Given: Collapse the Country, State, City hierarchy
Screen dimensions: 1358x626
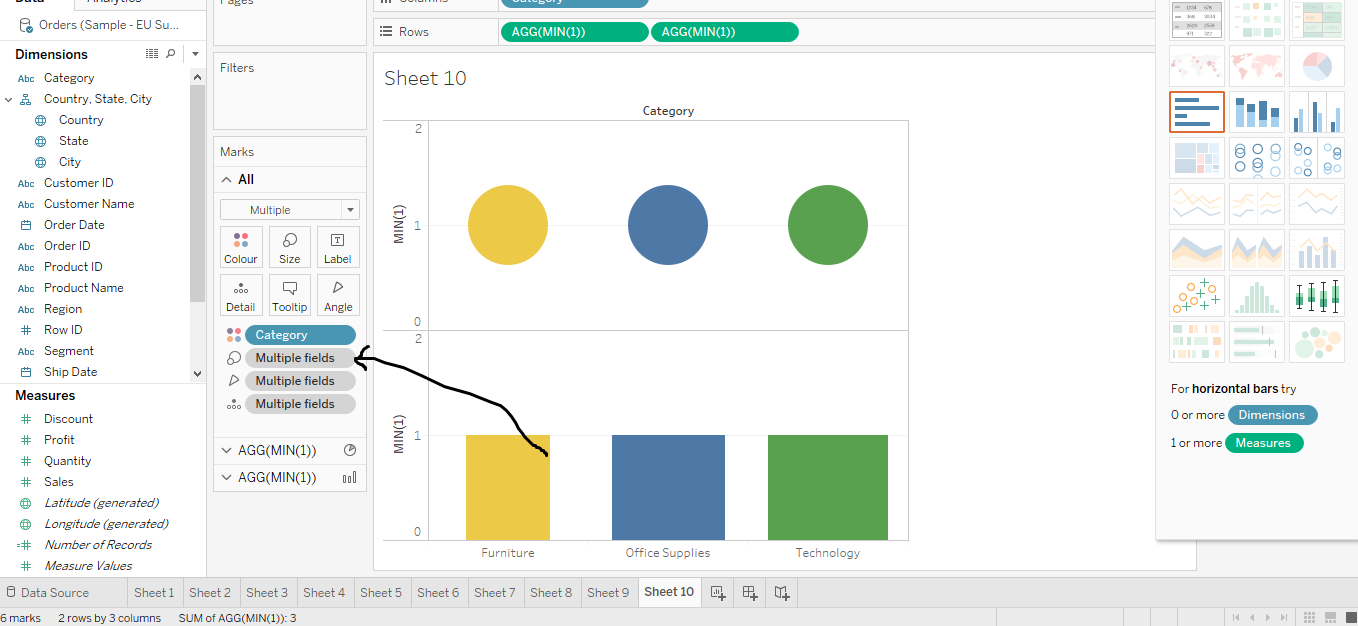Looking at the screenshot, I should (9, 99).
